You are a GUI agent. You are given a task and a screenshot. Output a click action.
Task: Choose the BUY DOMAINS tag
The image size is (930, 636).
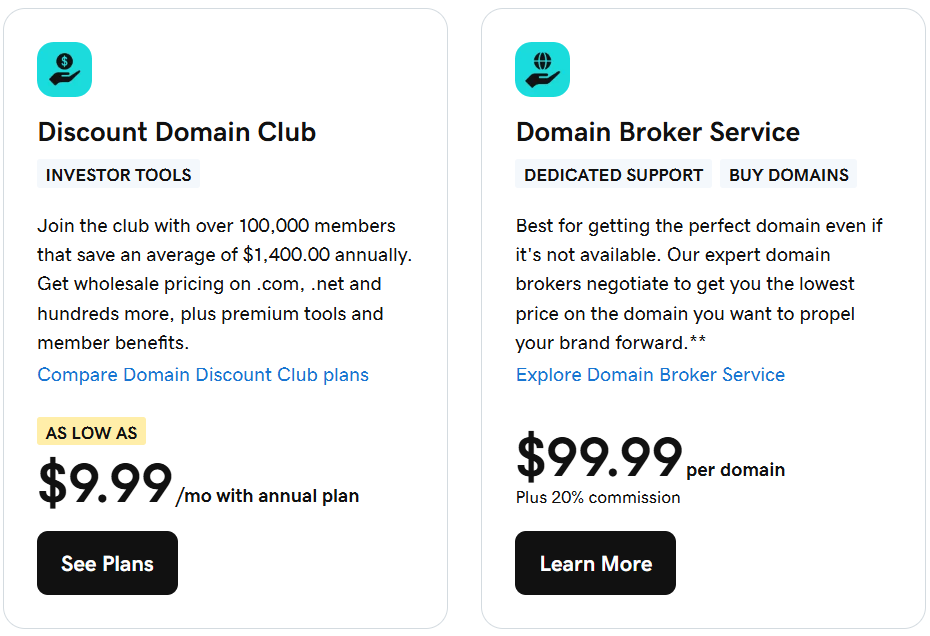coord(788,175)
